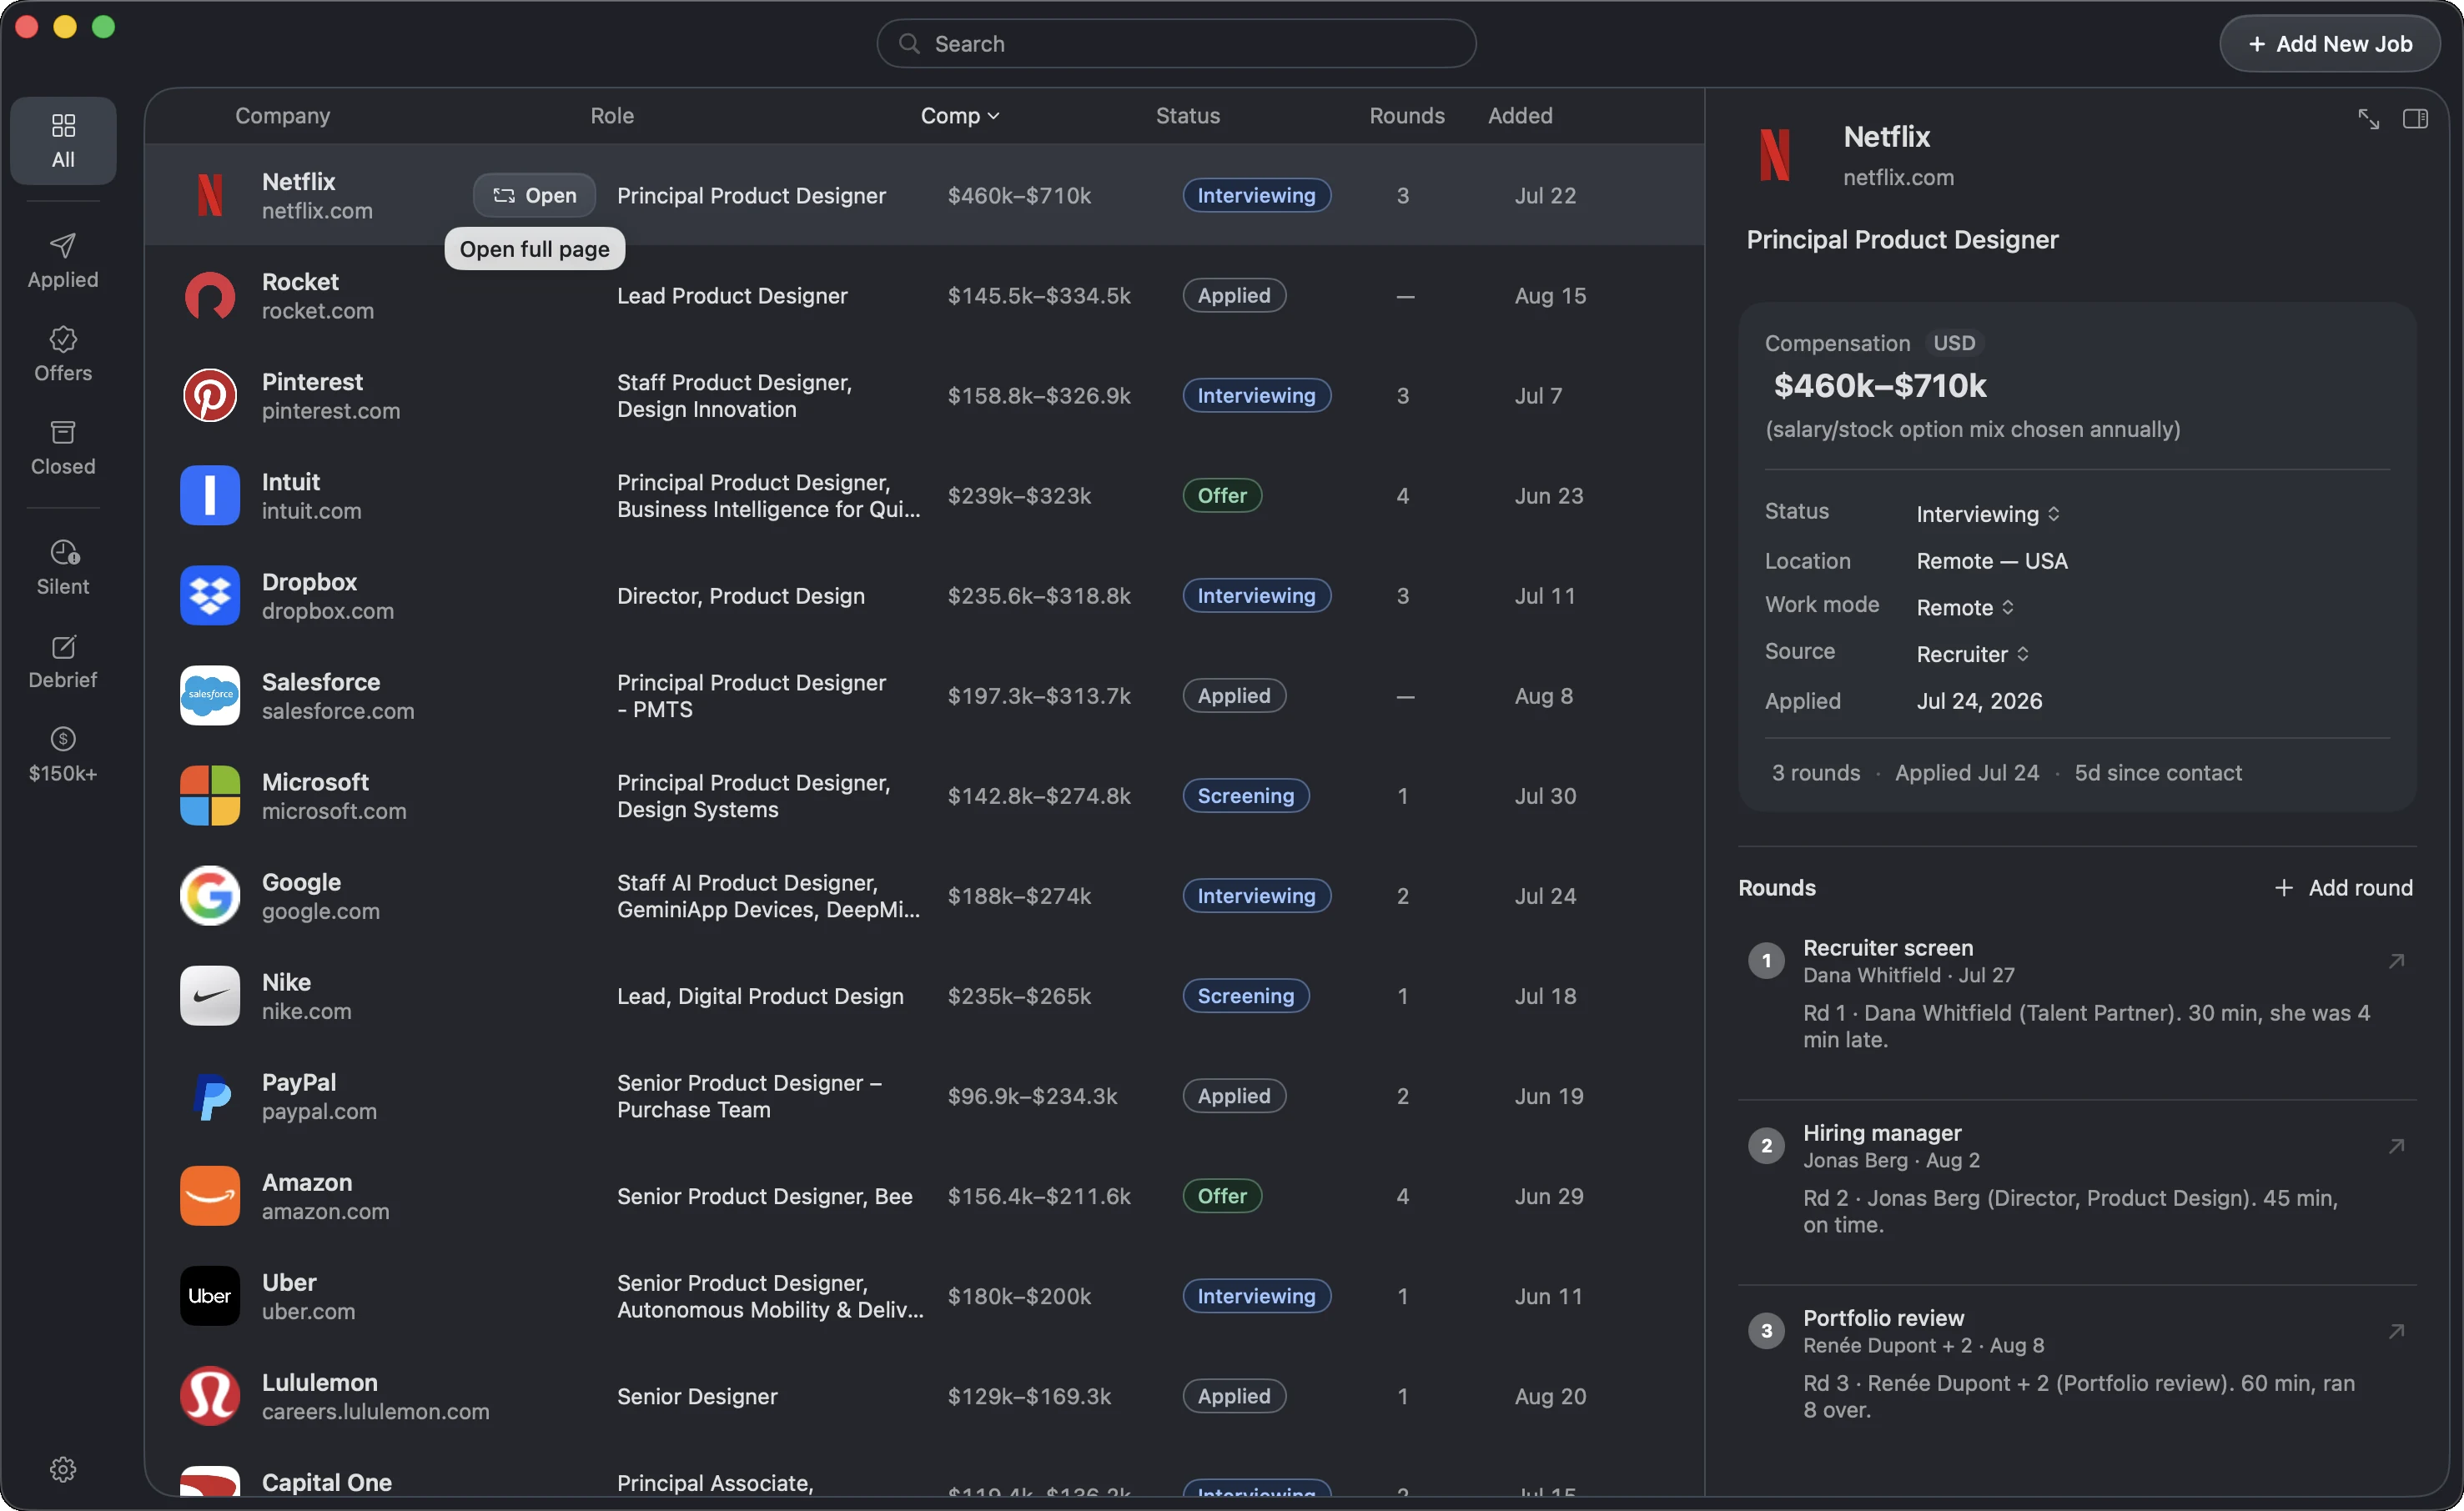This screenshot has width=2464, height=1511.
Task: Filter jobs by $150k+ compensation
Action: 63,754
